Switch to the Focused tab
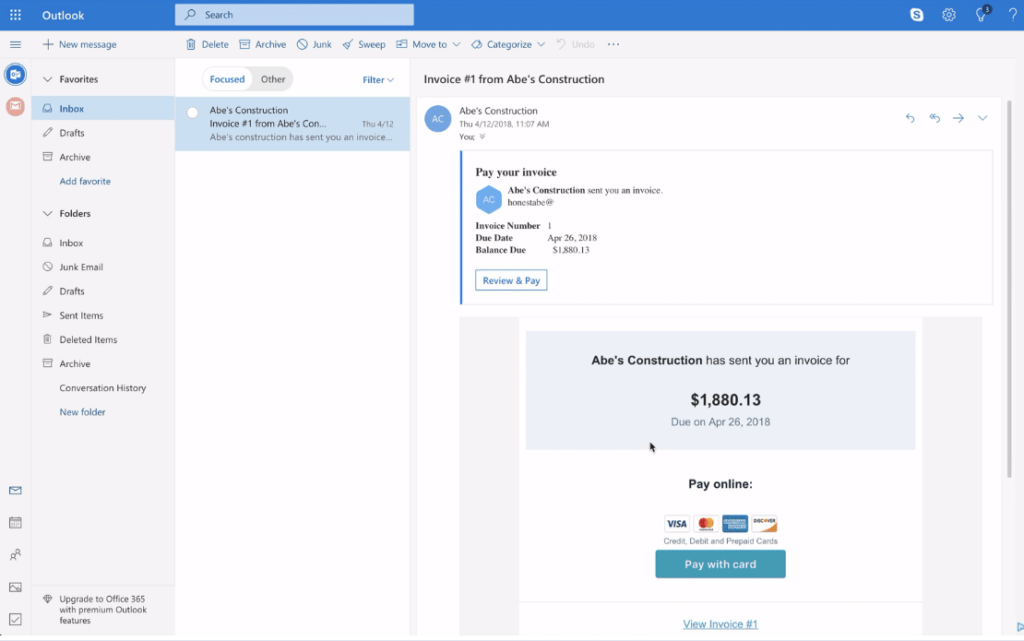This screenshot has height=641, width=1024. click(x=227, y=79)
